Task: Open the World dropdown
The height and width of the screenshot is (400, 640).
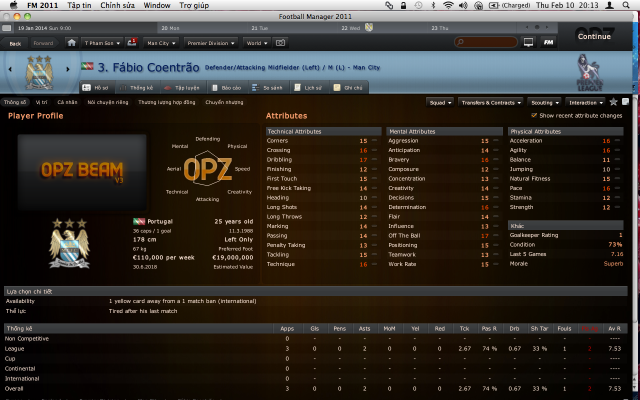Action: point(256,43)
